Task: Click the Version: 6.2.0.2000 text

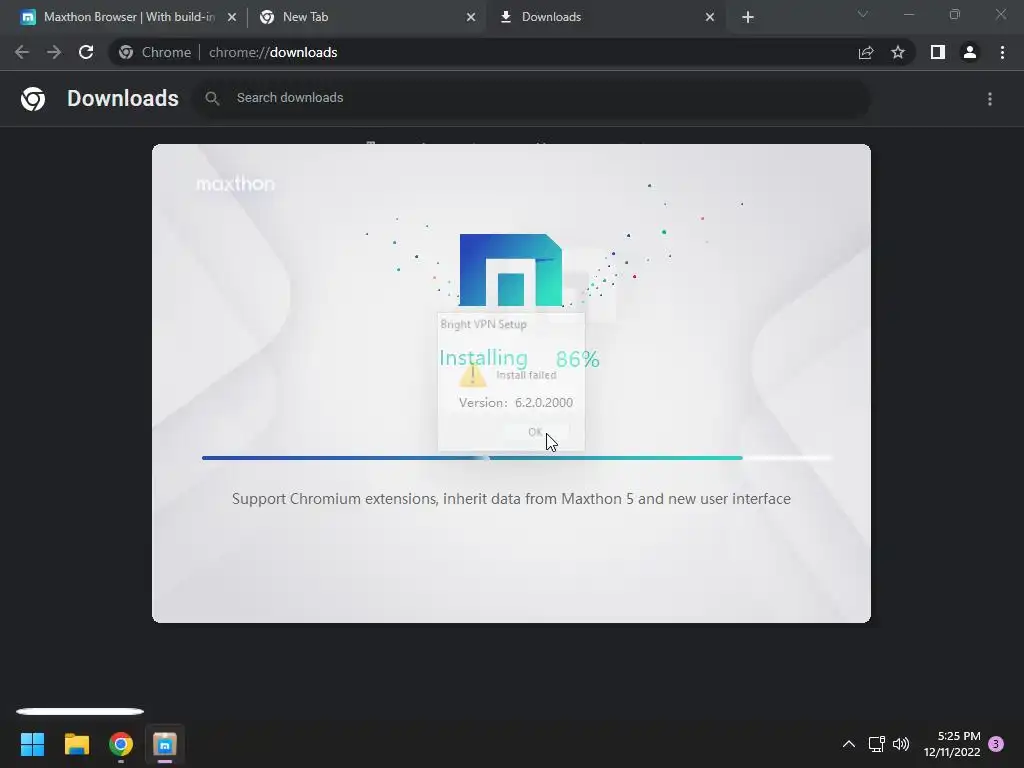Action: click(x=516, y=403)
